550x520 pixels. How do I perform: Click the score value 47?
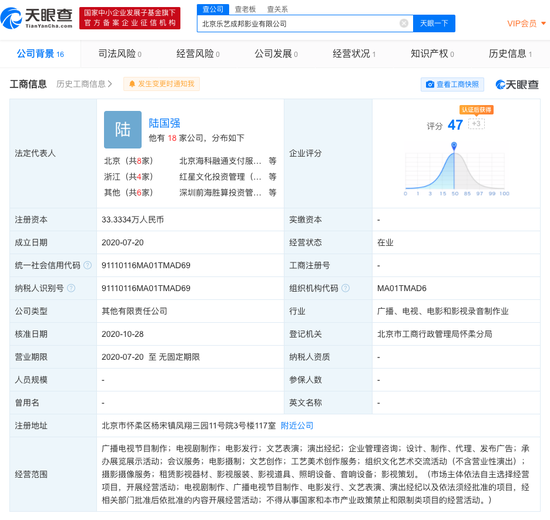pyautogui.click(x=455, y=125)
